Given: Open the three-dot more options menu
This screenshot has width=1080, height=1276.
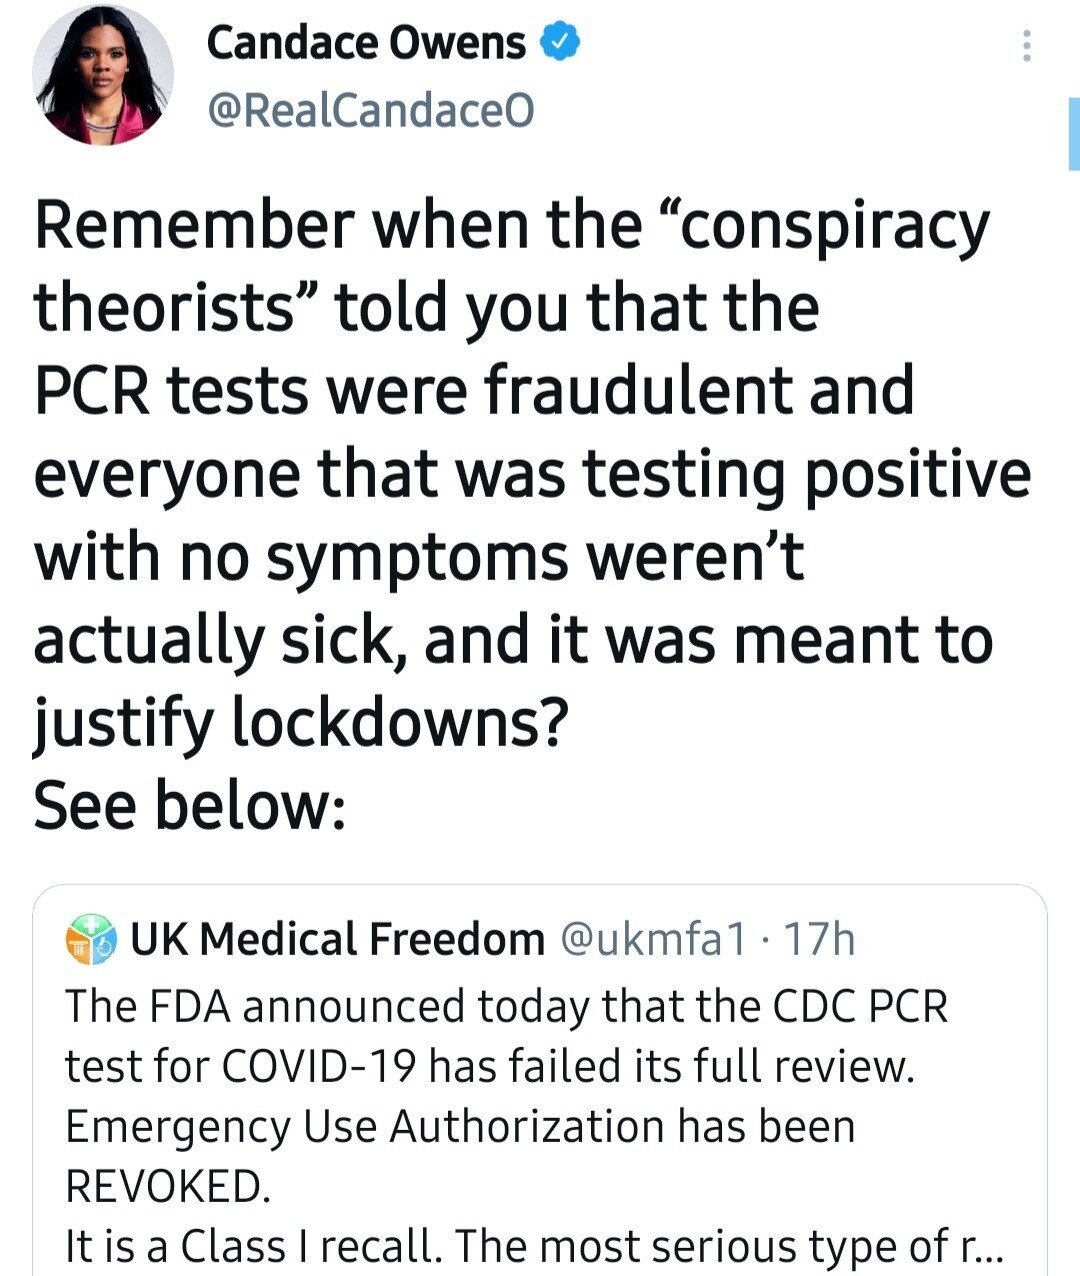Looking at the screenshot, I should click(x=1026, y=46).
